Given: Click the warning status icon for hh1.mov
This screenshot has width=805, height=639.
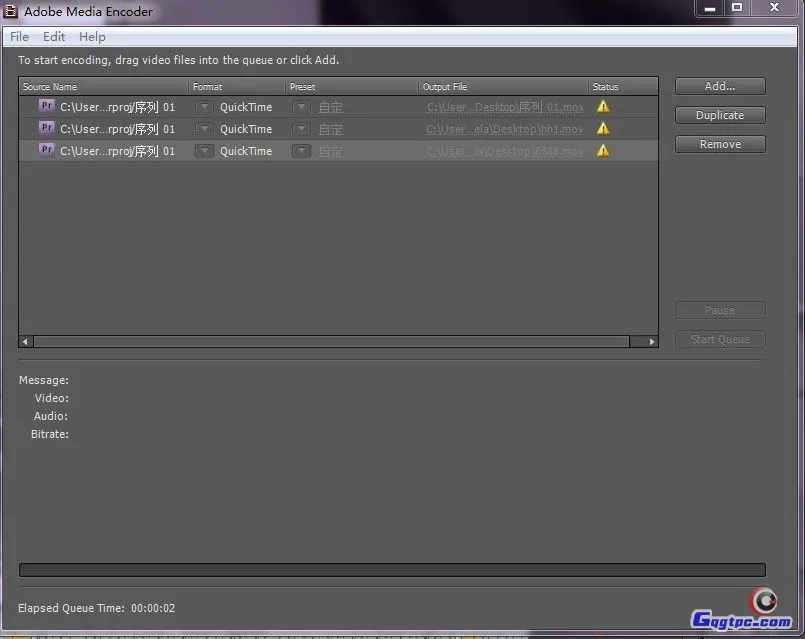Looking at the screenshot, I should tap(603, 128).
